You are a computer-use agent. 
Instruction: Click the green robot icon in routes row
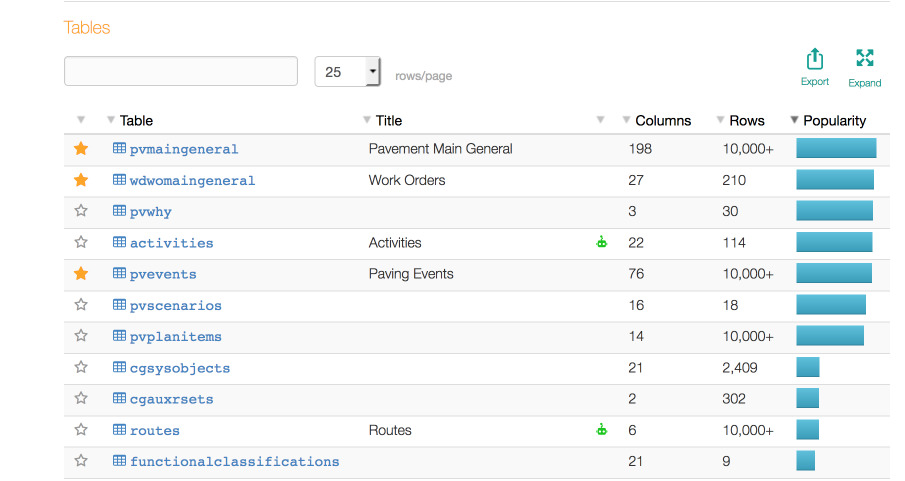pyautogui.click(x=601, y=430)
